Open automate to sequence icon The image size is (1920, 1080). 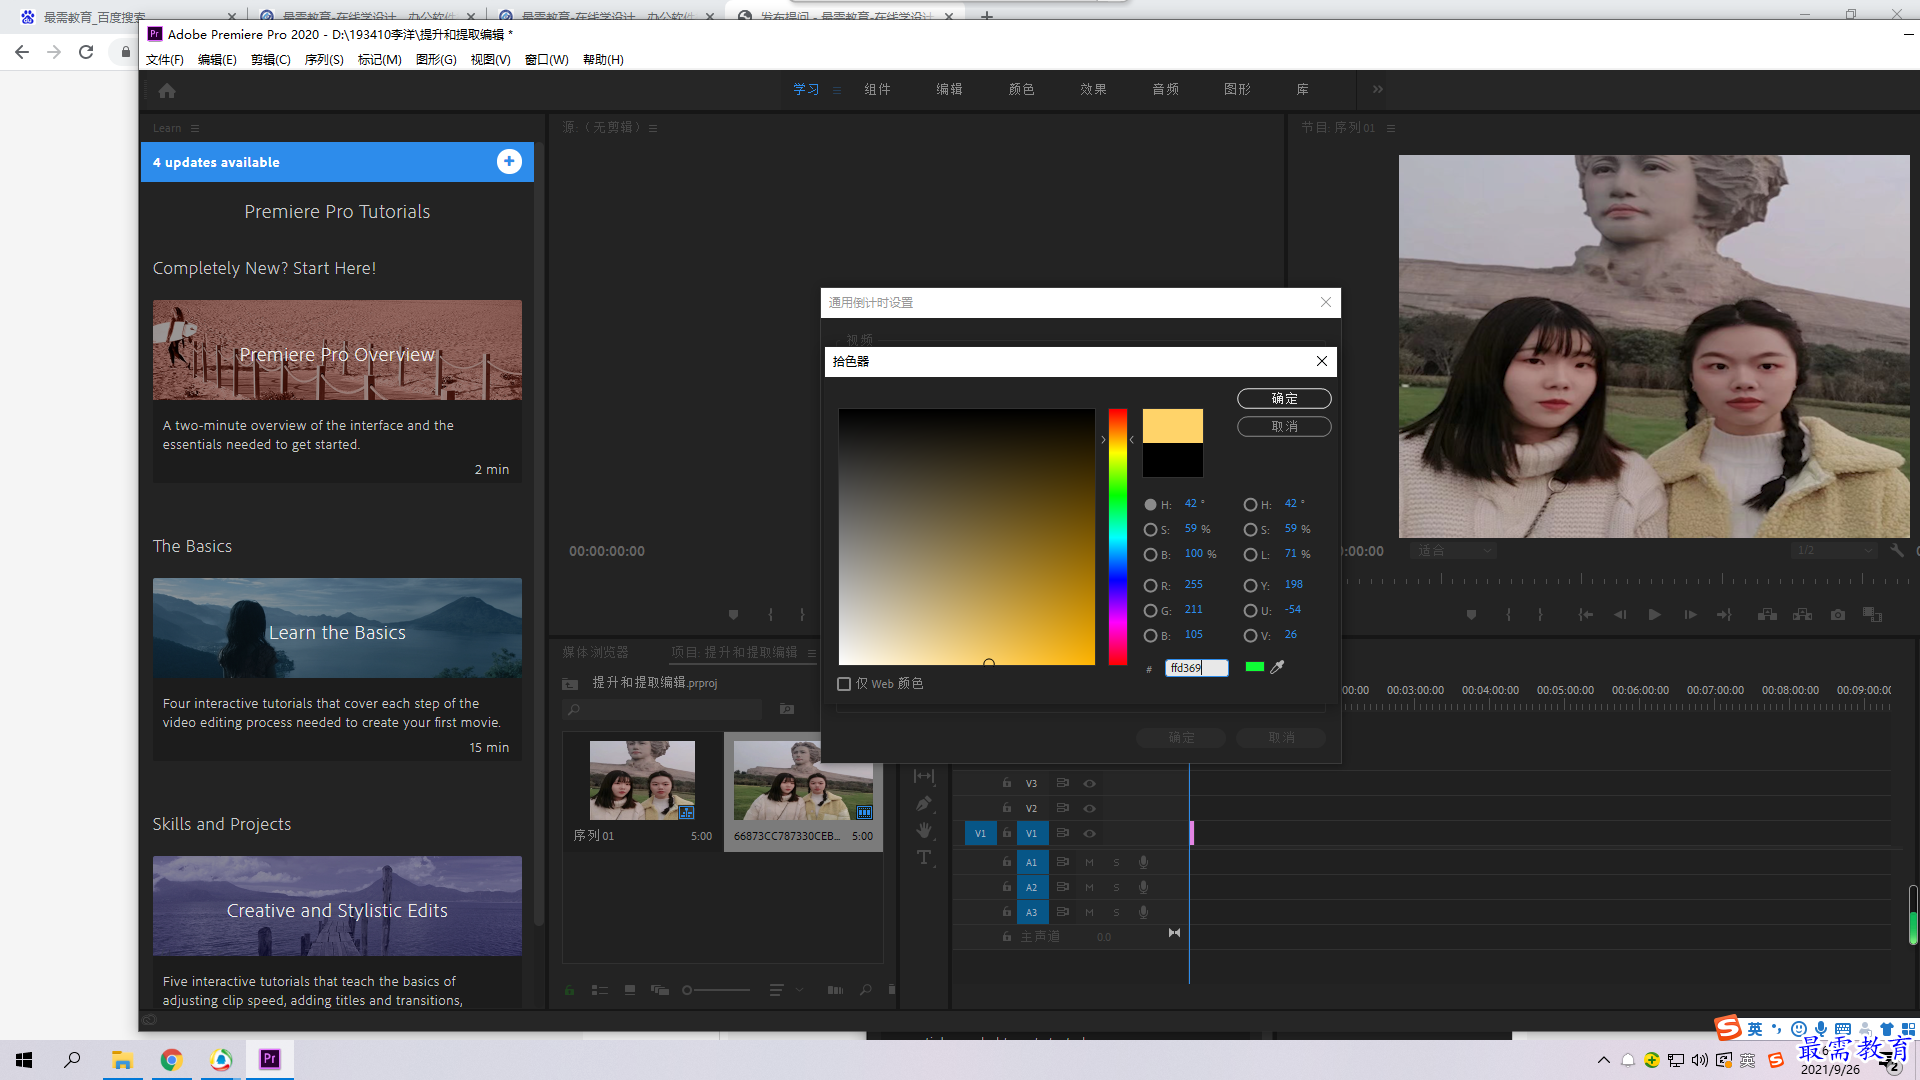[835, 990]
